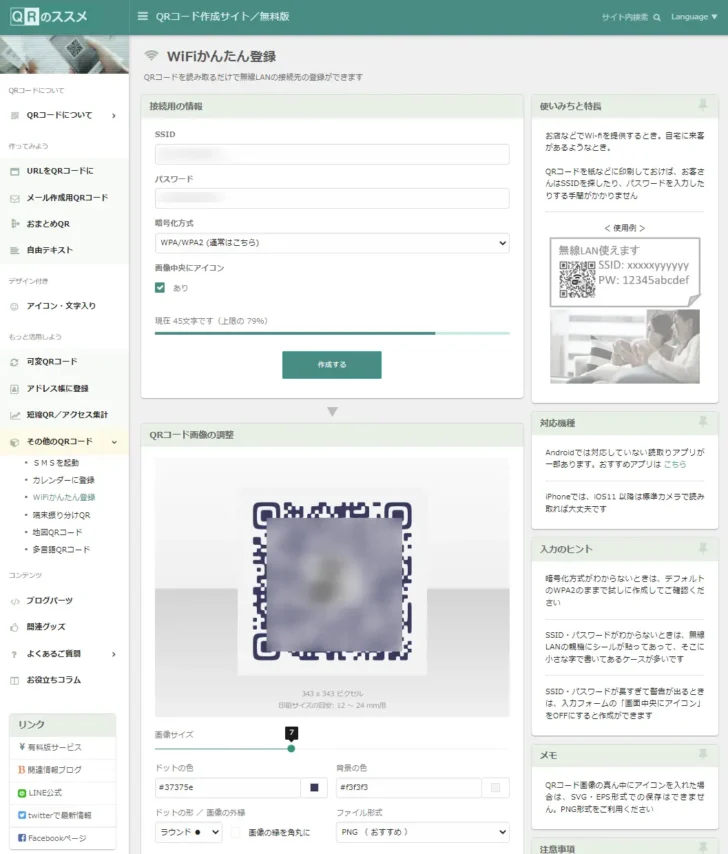Viewport: 728px width, 854px height.
Task: Click the URL window icon in sidebar
Action: (x=15, y=172)
